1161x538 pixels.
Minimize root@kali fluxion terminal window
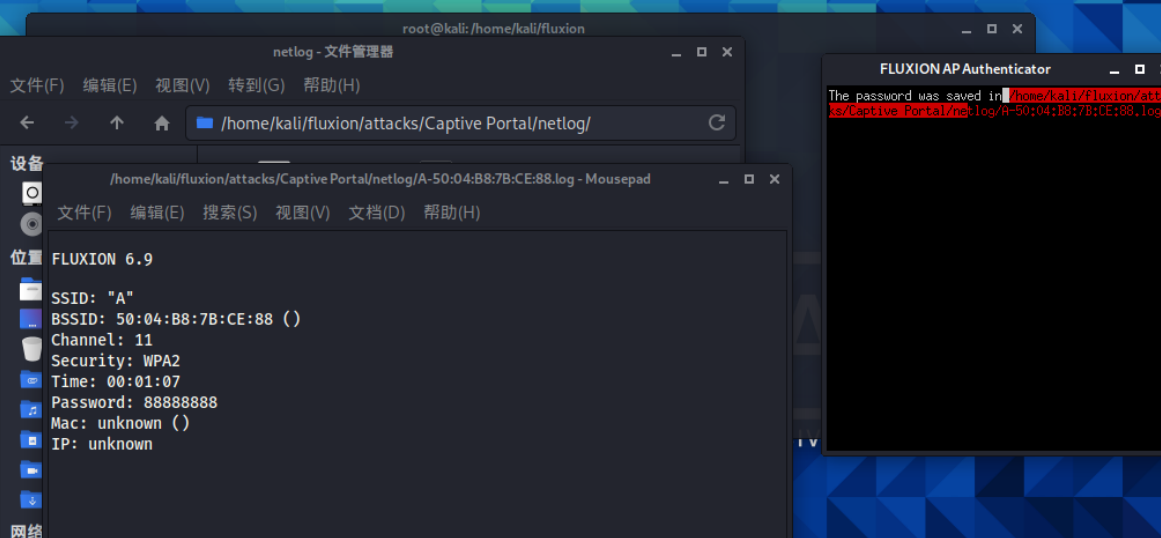(x=966, y=30)
